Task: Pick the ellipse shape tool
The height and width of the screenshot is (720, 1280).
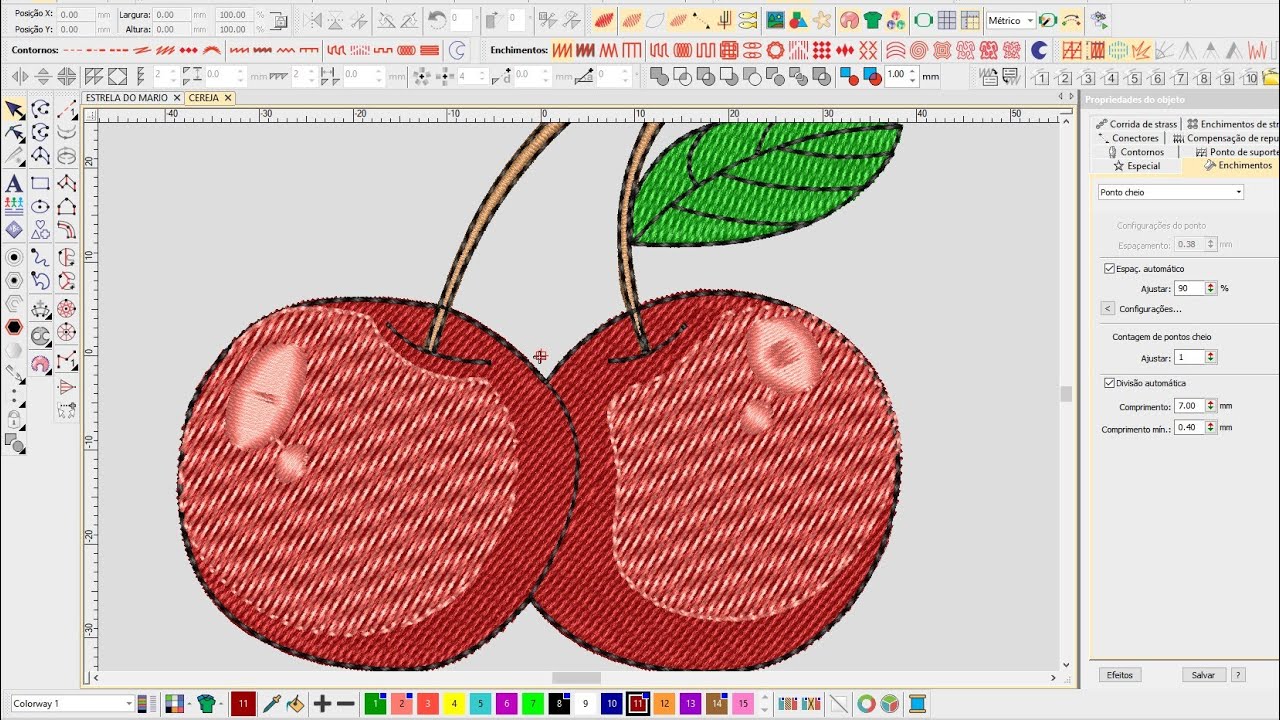Action: coord(40,207)
